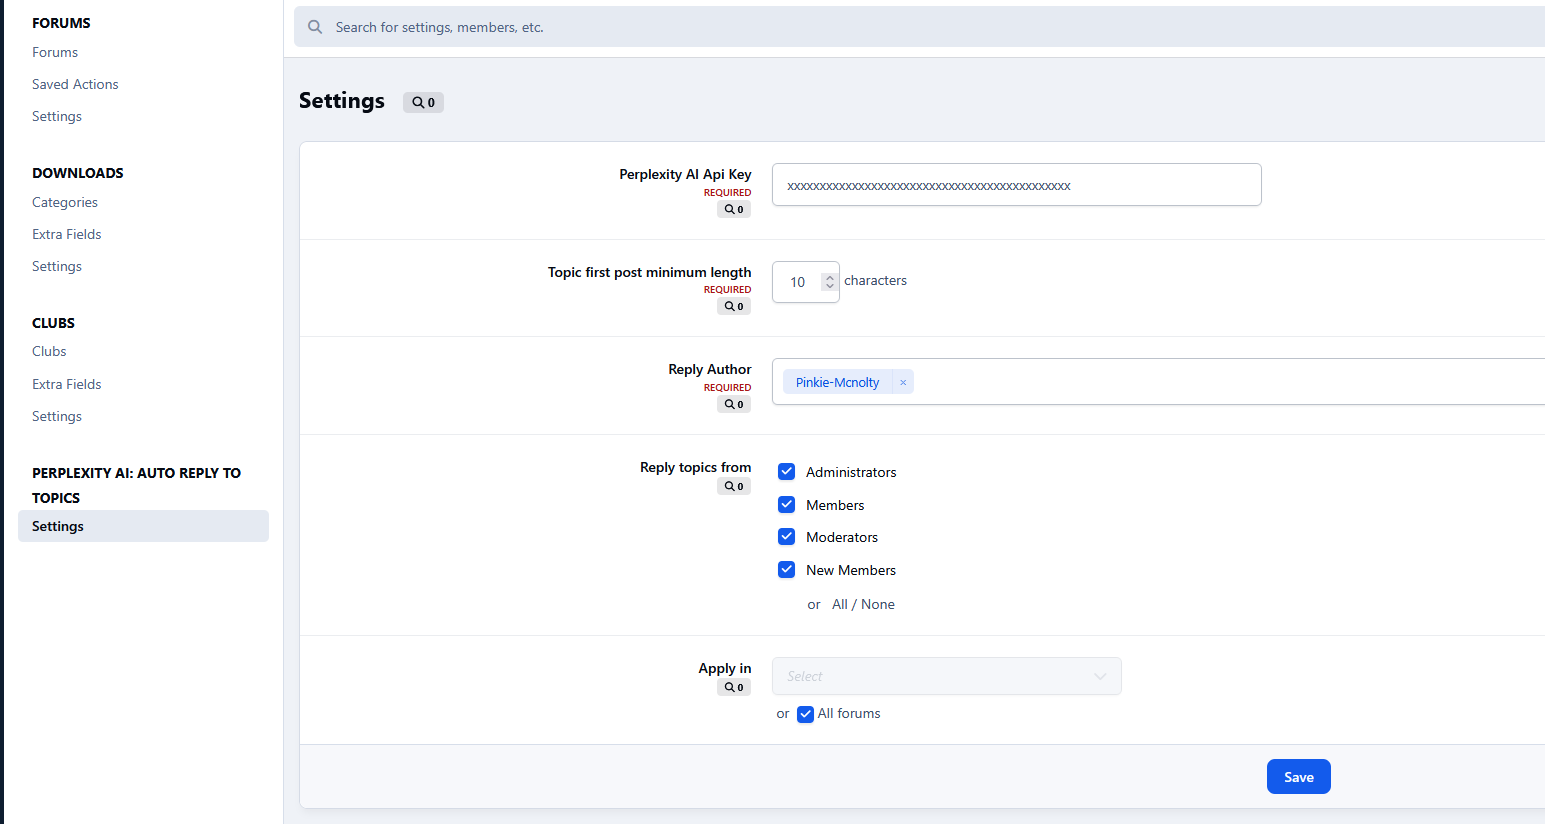Click the None link under group checkboxes
Screen dimensions: 1545x824
tap(878, 604)
